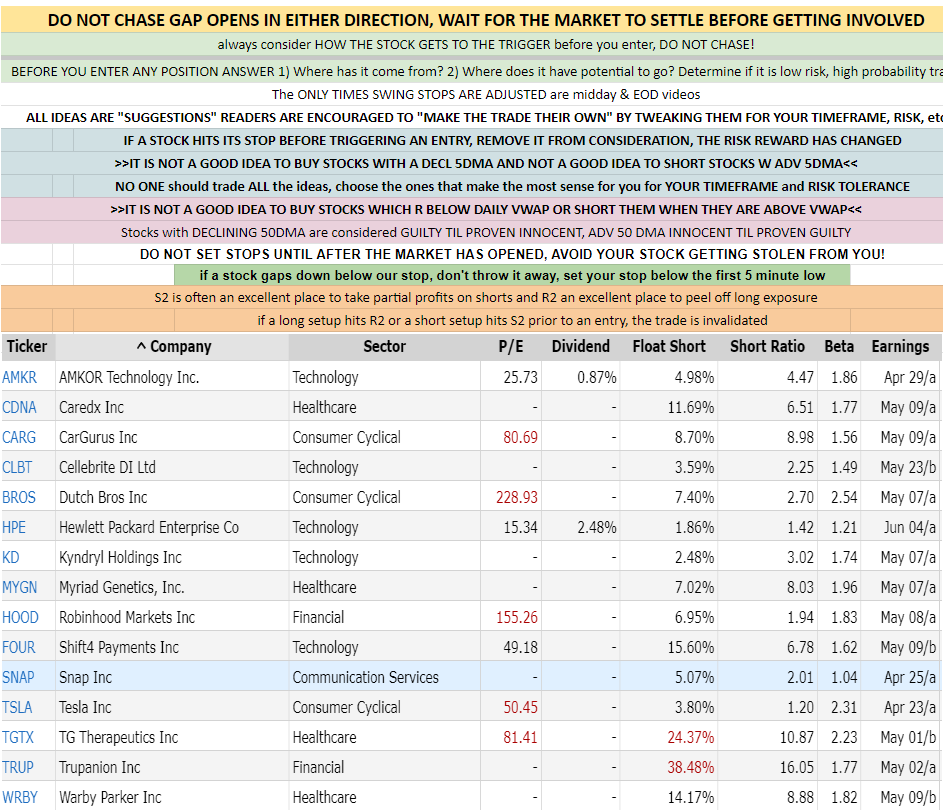
Task: Click the Dividend column header
Action: [x=580, y=346]
